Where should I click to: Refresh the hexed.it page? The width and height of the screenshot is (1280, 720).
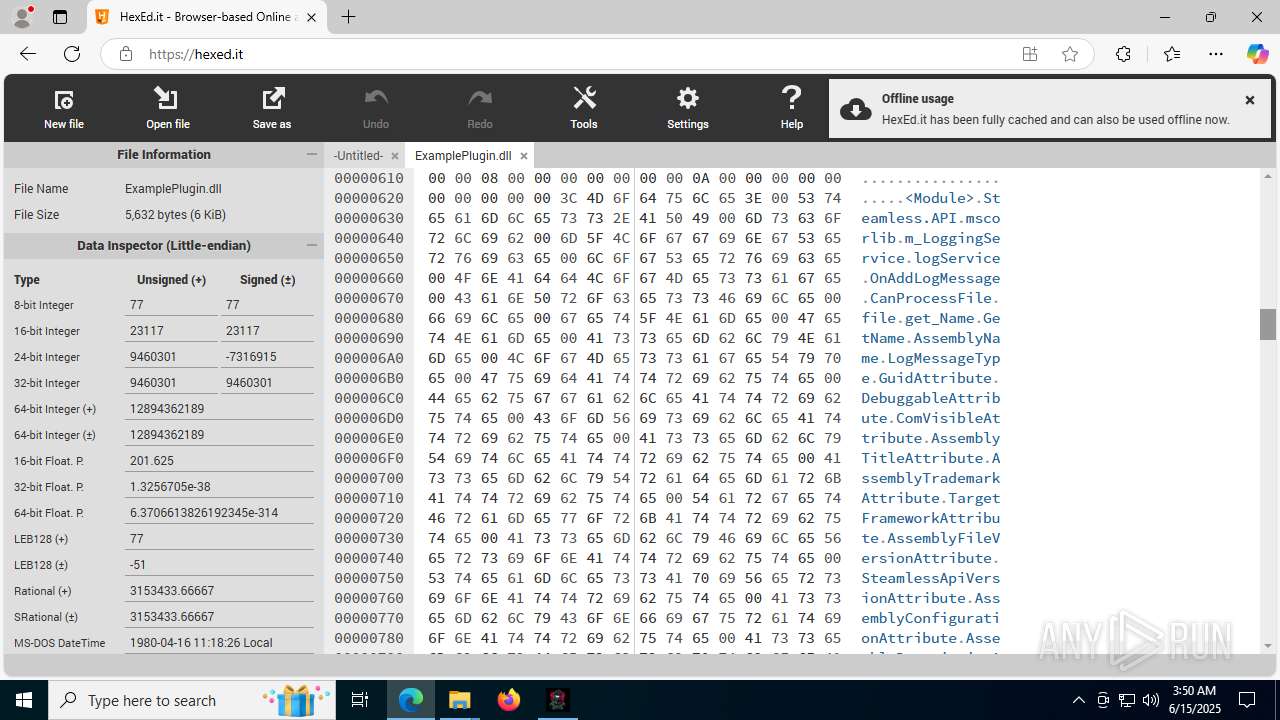(72, 54)
